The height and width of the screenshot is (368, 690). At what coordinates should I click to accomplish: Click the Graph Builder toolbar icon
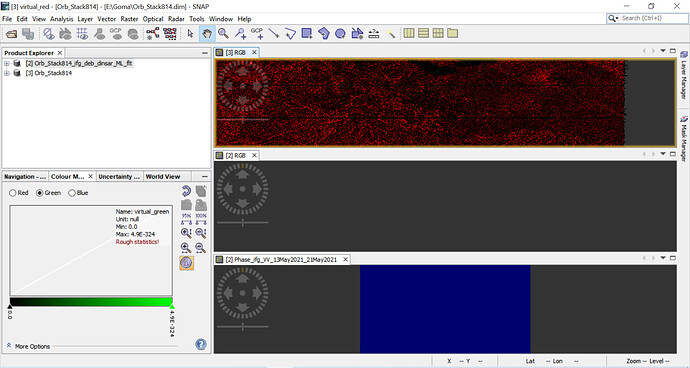153,34
